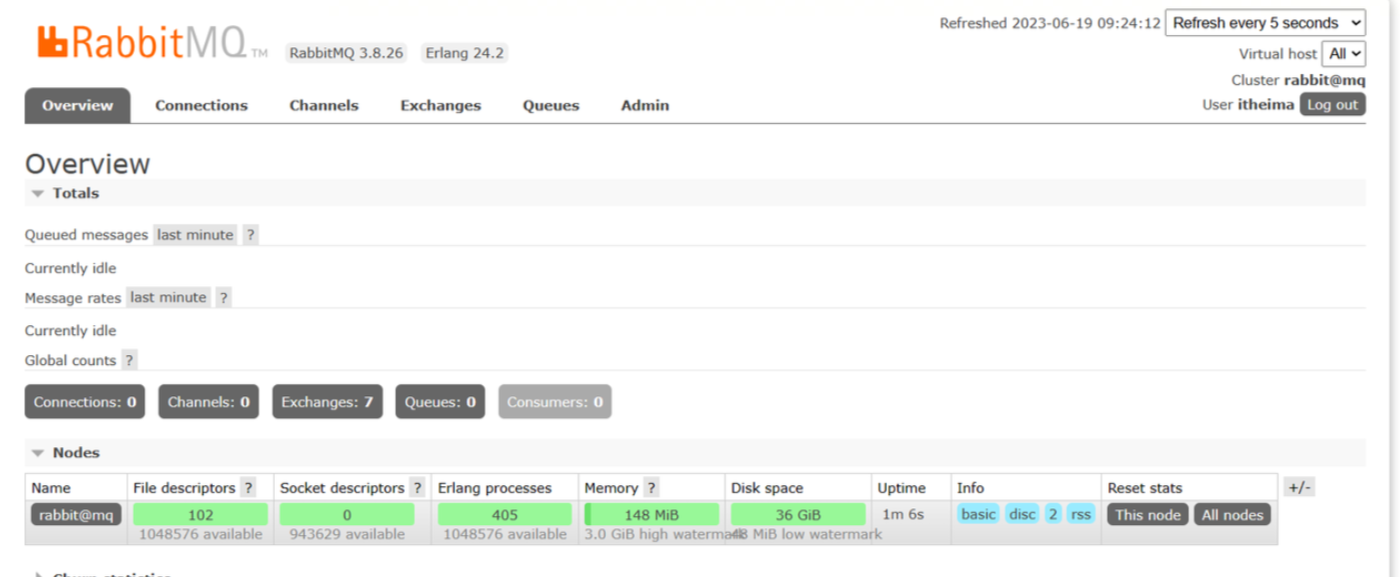Click help icon for Memory column
The image size is (1400, 577).
coord(651,488)
